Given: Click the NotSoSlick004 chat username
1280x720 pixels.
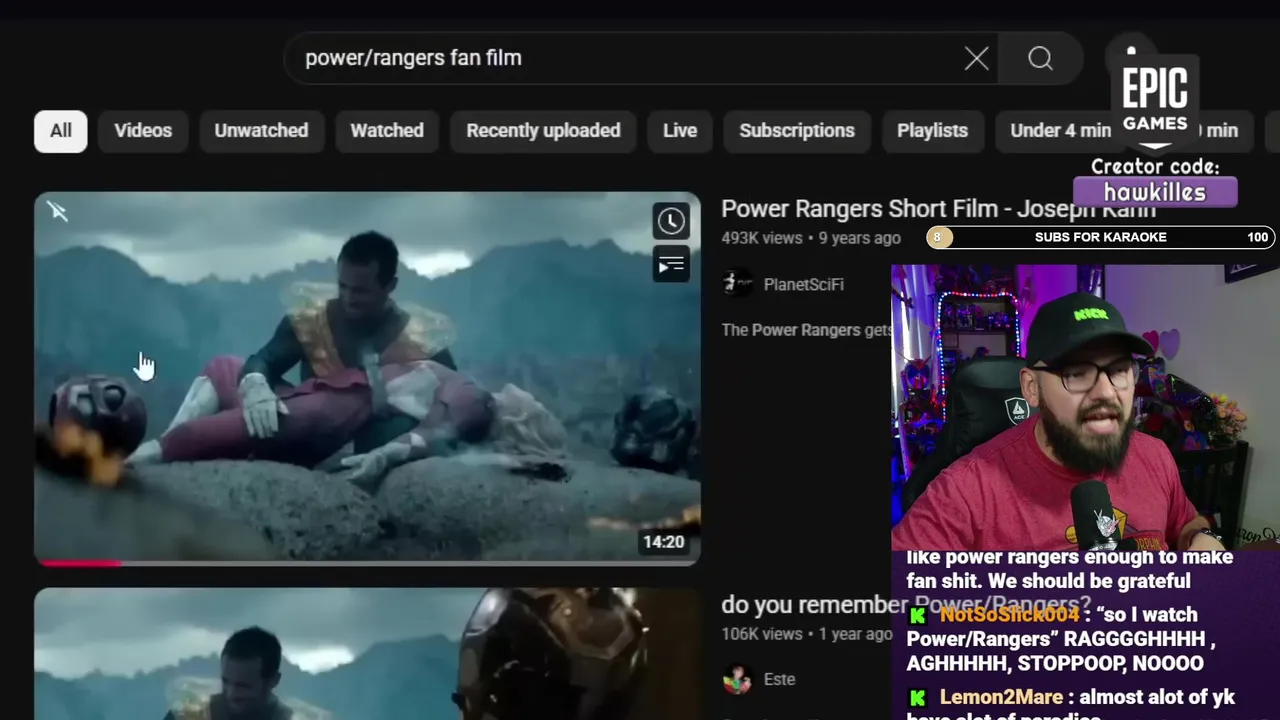Looking at the screenshot, I should click(x=1010, y=615).
